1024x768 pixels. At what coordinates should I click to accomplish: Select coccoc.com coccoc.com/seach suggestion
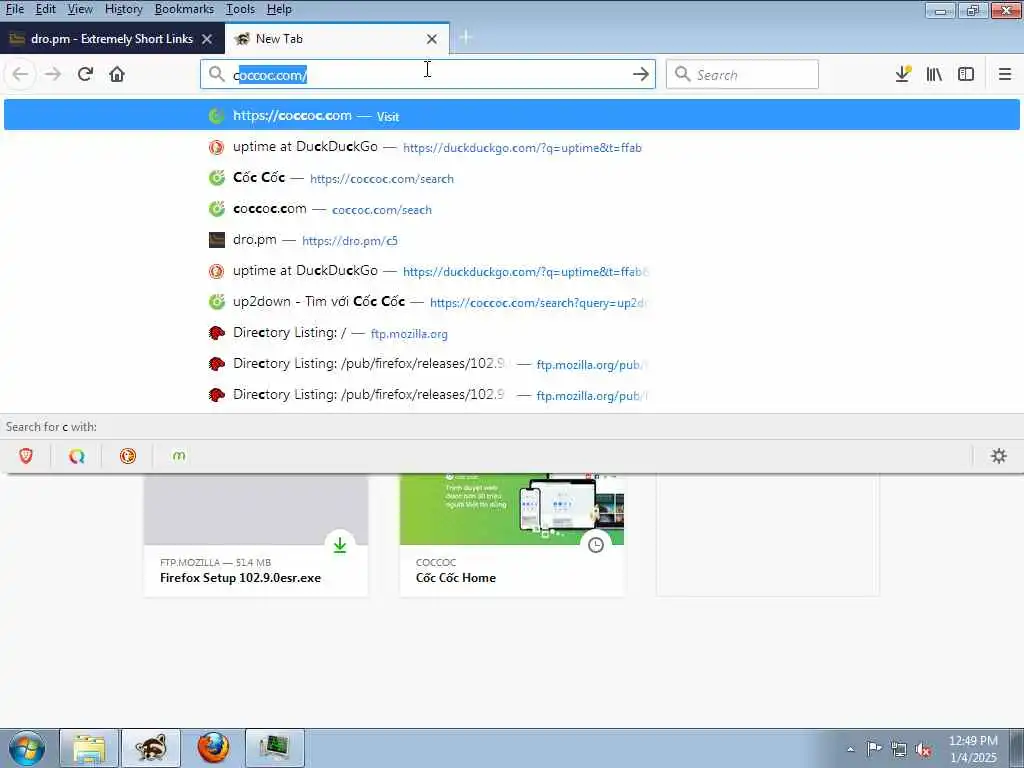pos(512,209)
